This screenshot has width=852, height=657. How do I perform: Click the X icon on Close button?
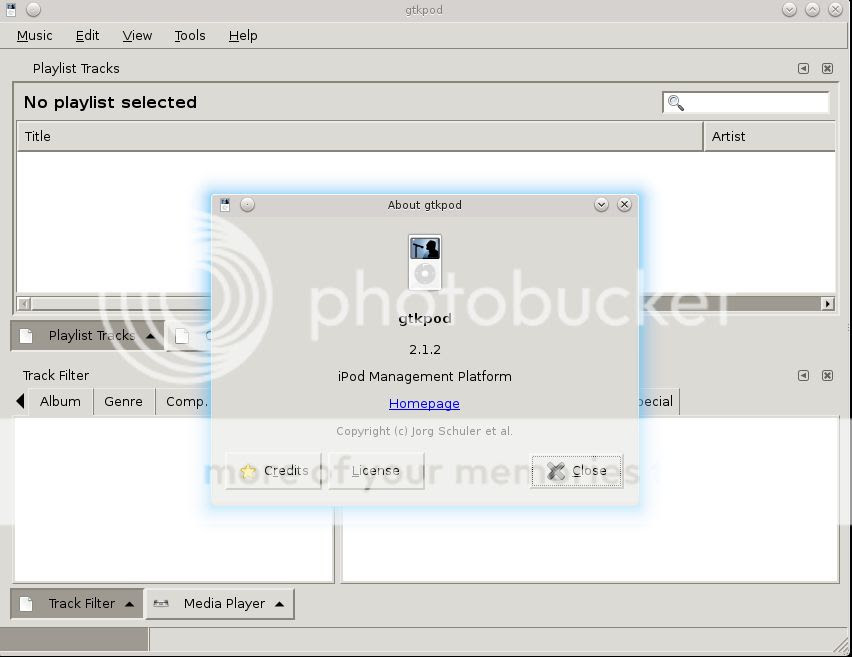(556, 471)
